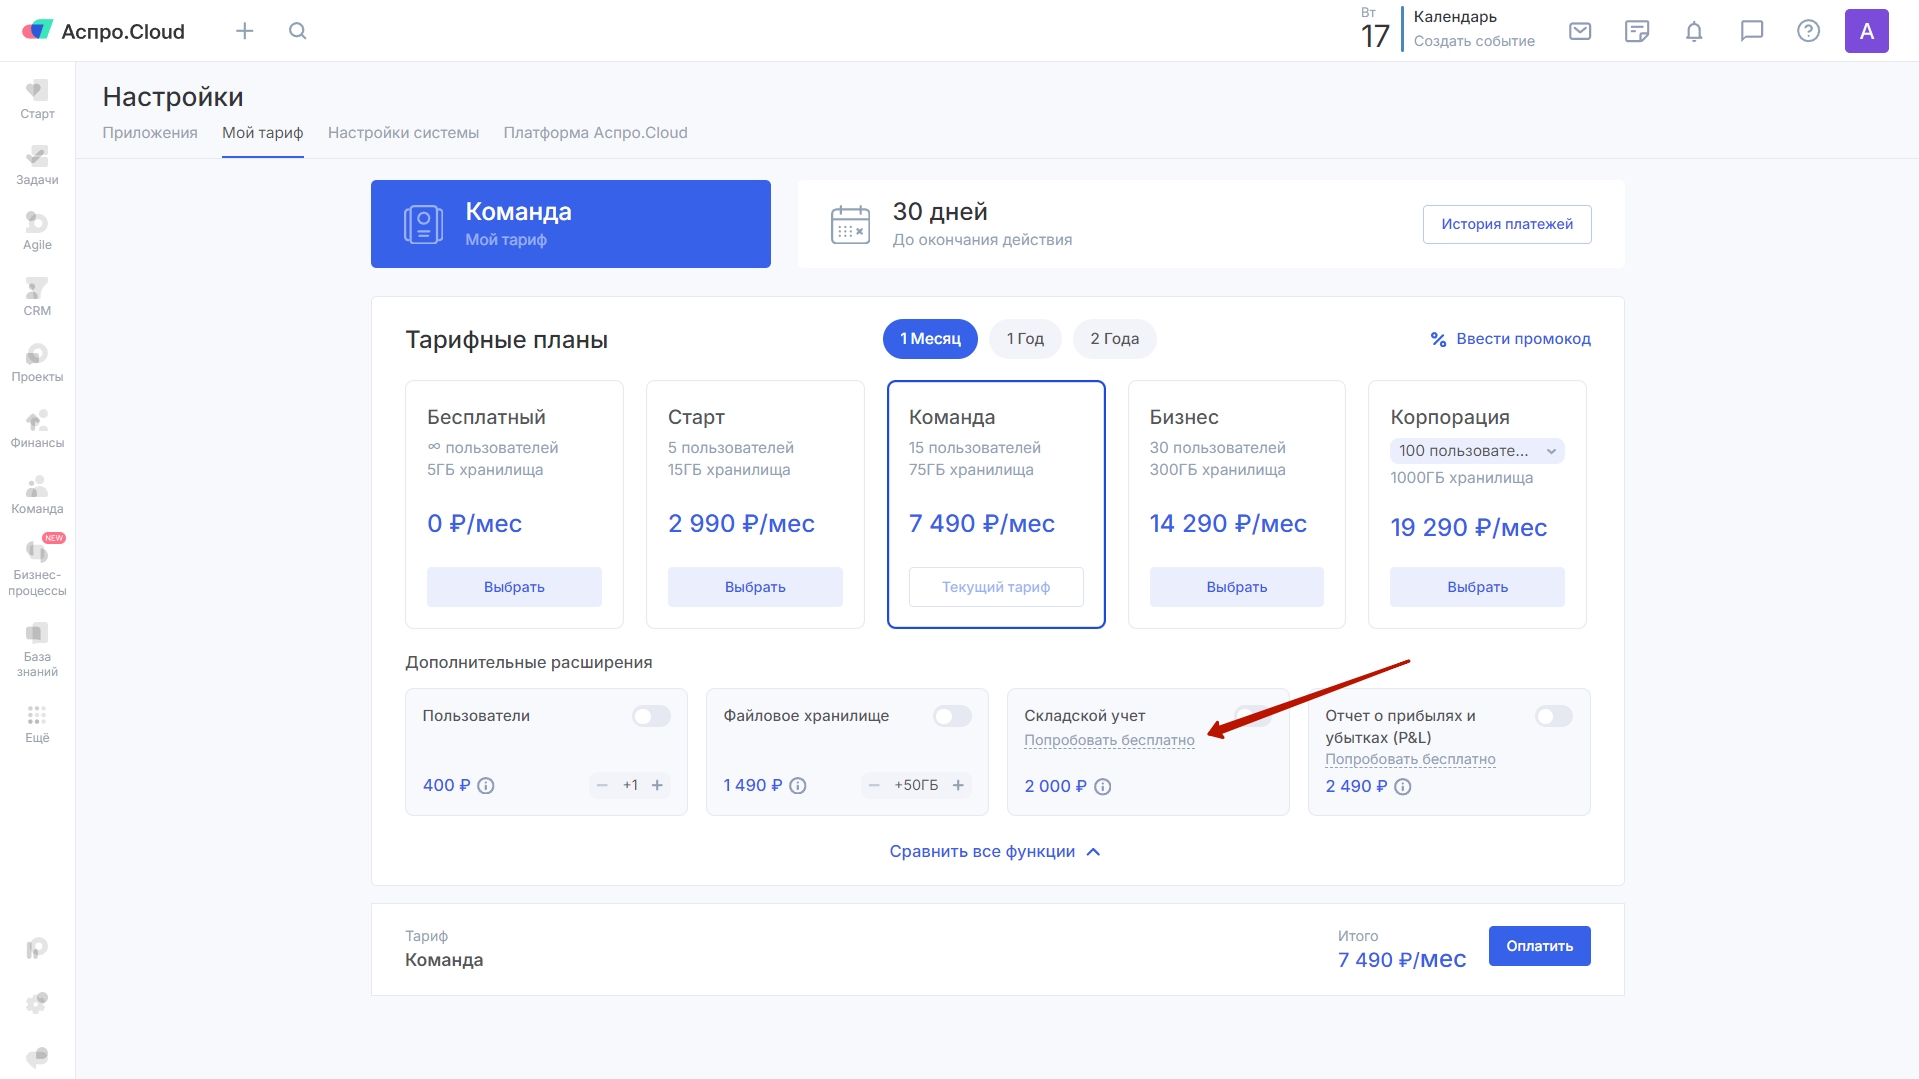The width and height of the screenshot is (1919, 1079).
Task: Turn on the P&L report toggle
Action: (x=1553, y=716)
